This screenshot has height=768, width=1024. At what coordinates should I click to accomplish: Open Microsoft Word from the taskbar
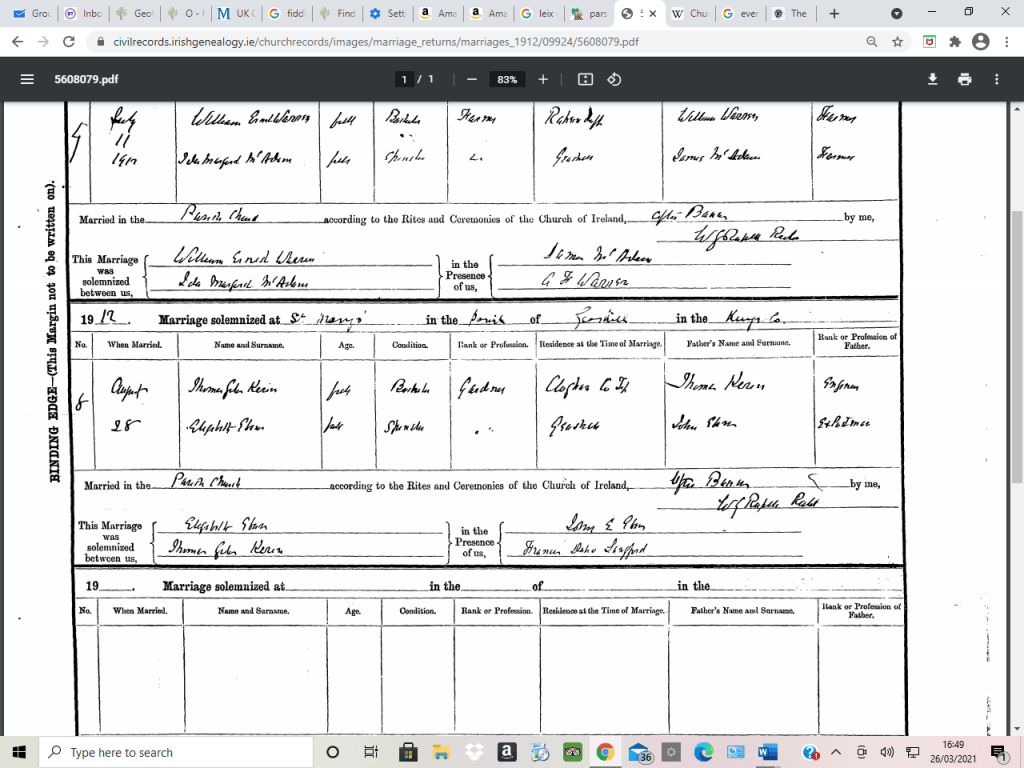point(767,752)
